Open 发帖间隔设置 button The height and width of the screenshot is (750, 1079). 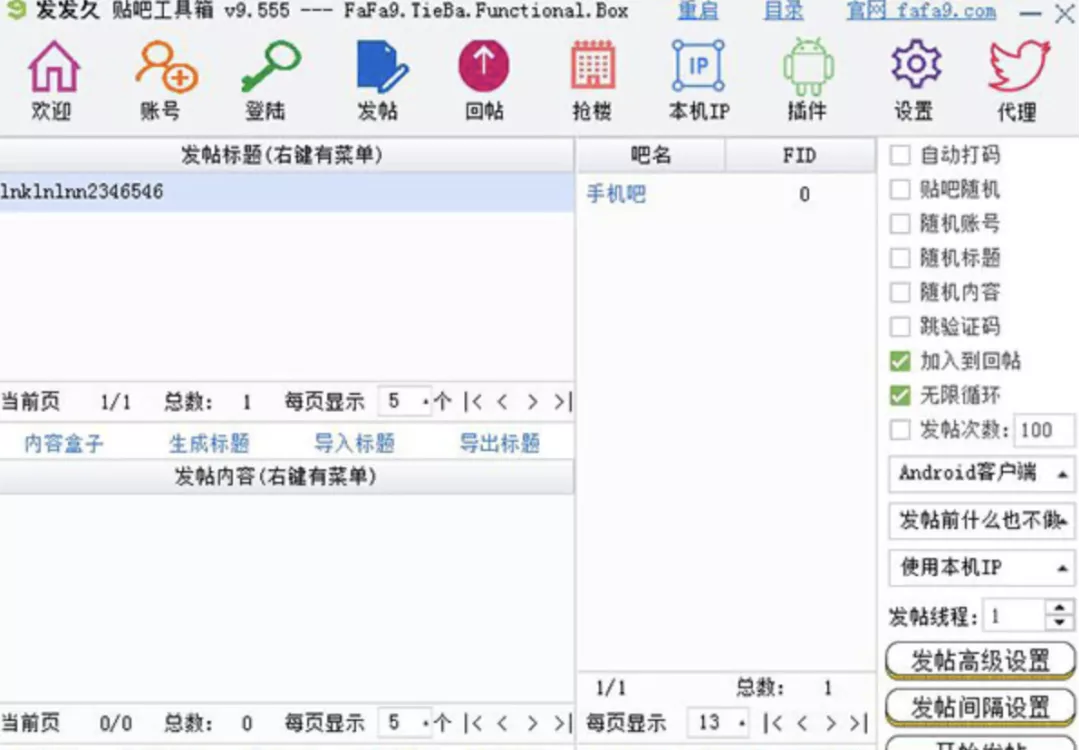(981, 707)
